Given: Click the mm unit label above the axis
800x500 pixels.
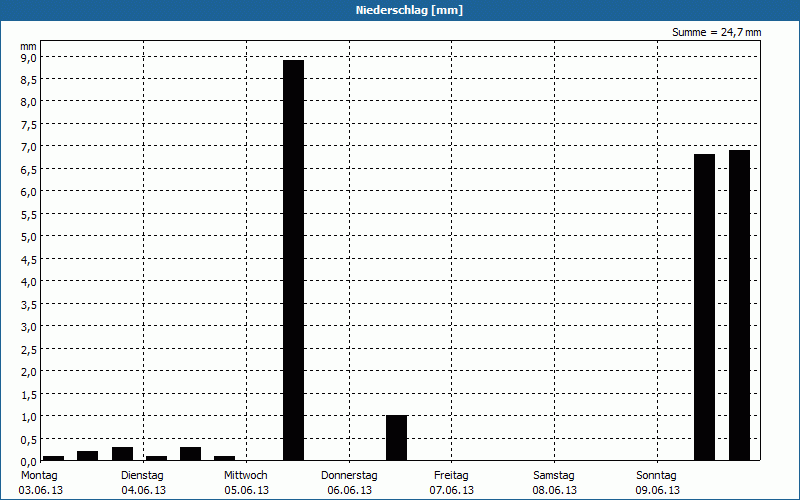Looking at the screenshot, I should point(28,46).
